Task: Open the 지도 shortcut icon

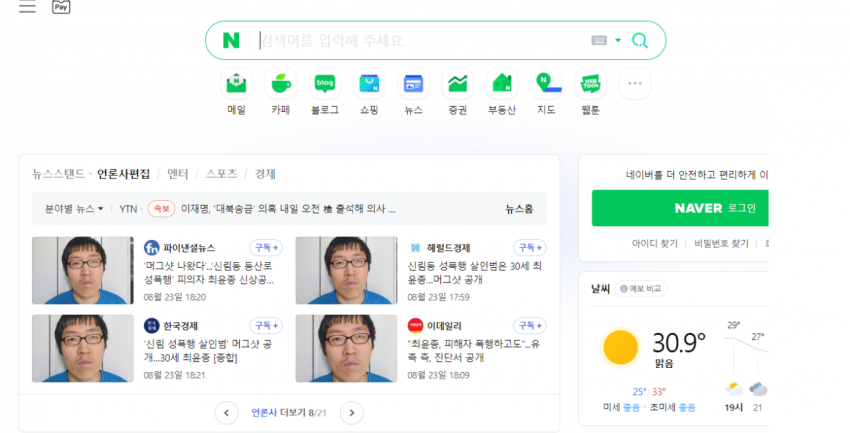Action: (x=546, y=83)
